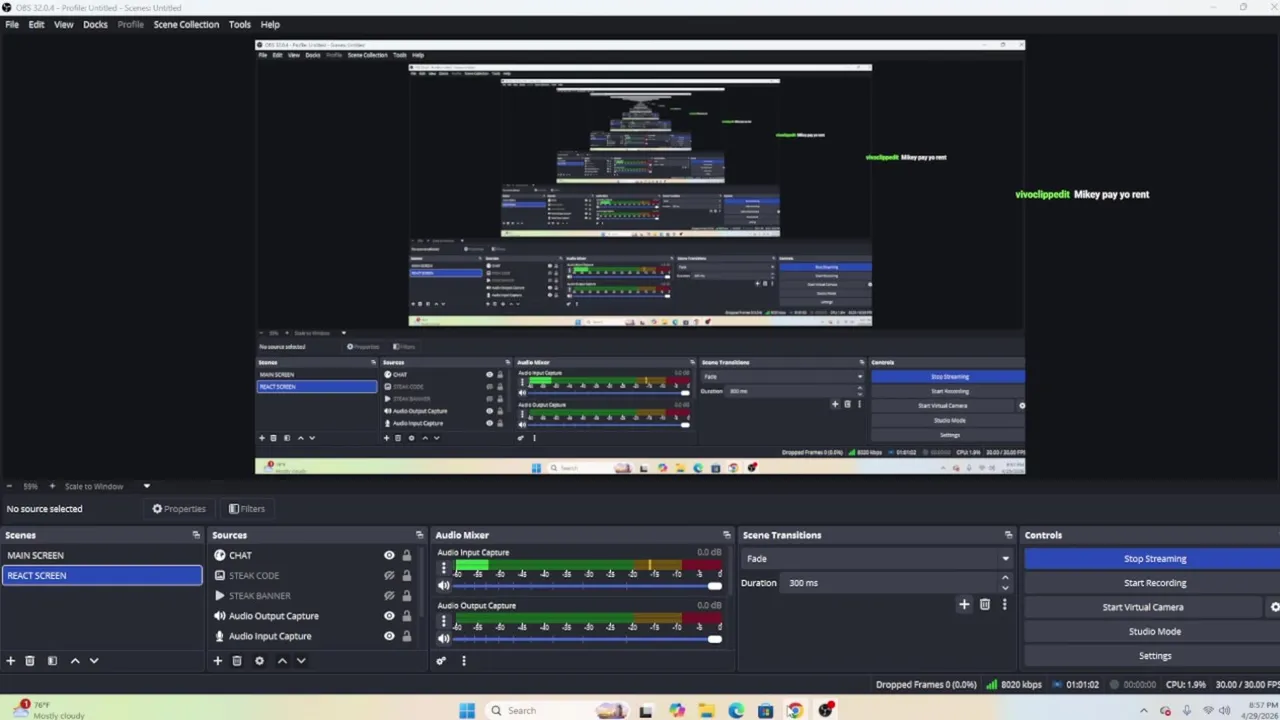The width and height of the screenshot is (1280, 720).
Task: Open the Docks menu
Action: coord(95,24)
